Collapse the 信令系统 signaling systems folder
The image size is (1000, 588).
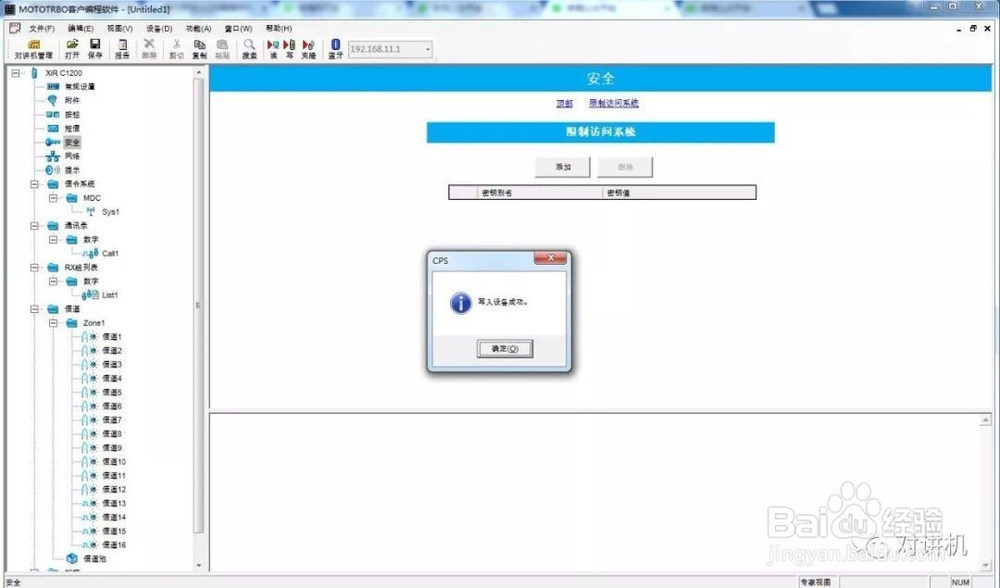(34, 184)
